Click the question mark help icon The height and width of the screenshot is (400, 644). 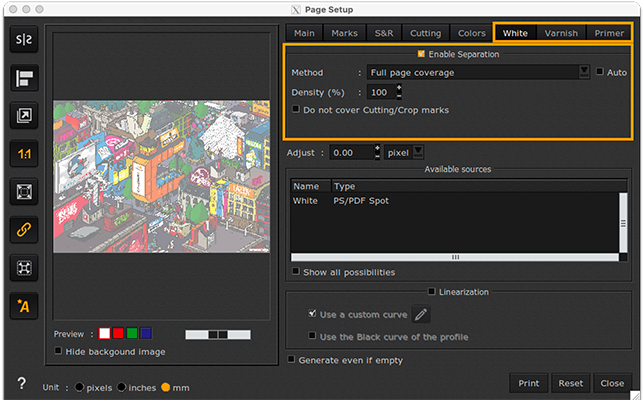21,383
